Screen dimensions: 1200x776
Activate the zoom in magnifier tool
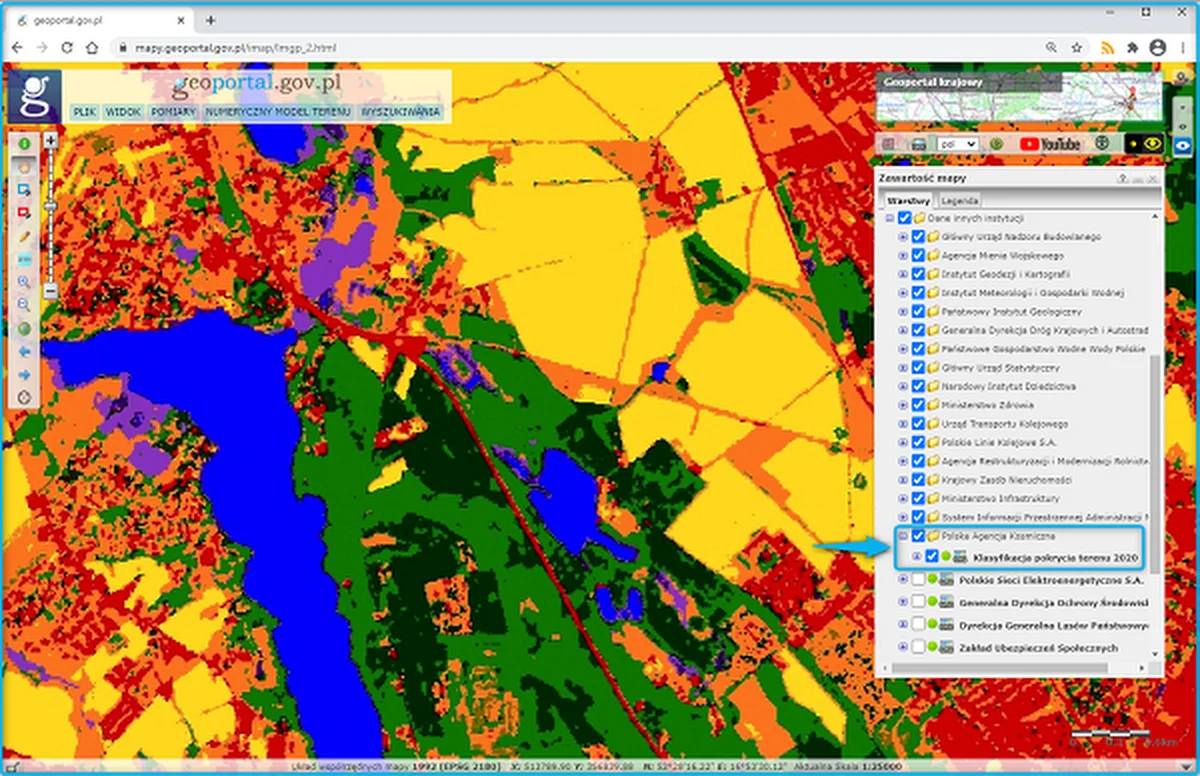23,280
